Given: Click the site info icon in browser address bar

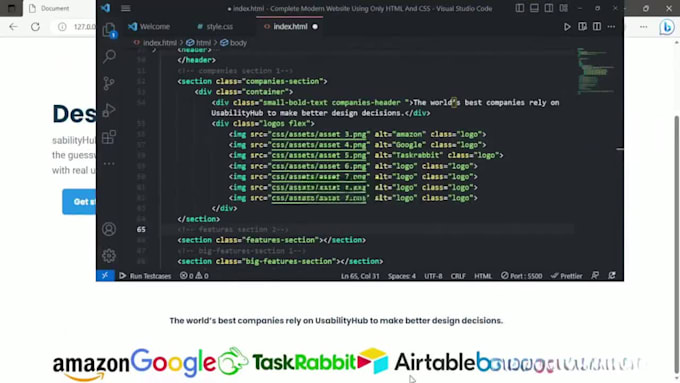Looking at the screenshot, I should (x=62, y=27).
